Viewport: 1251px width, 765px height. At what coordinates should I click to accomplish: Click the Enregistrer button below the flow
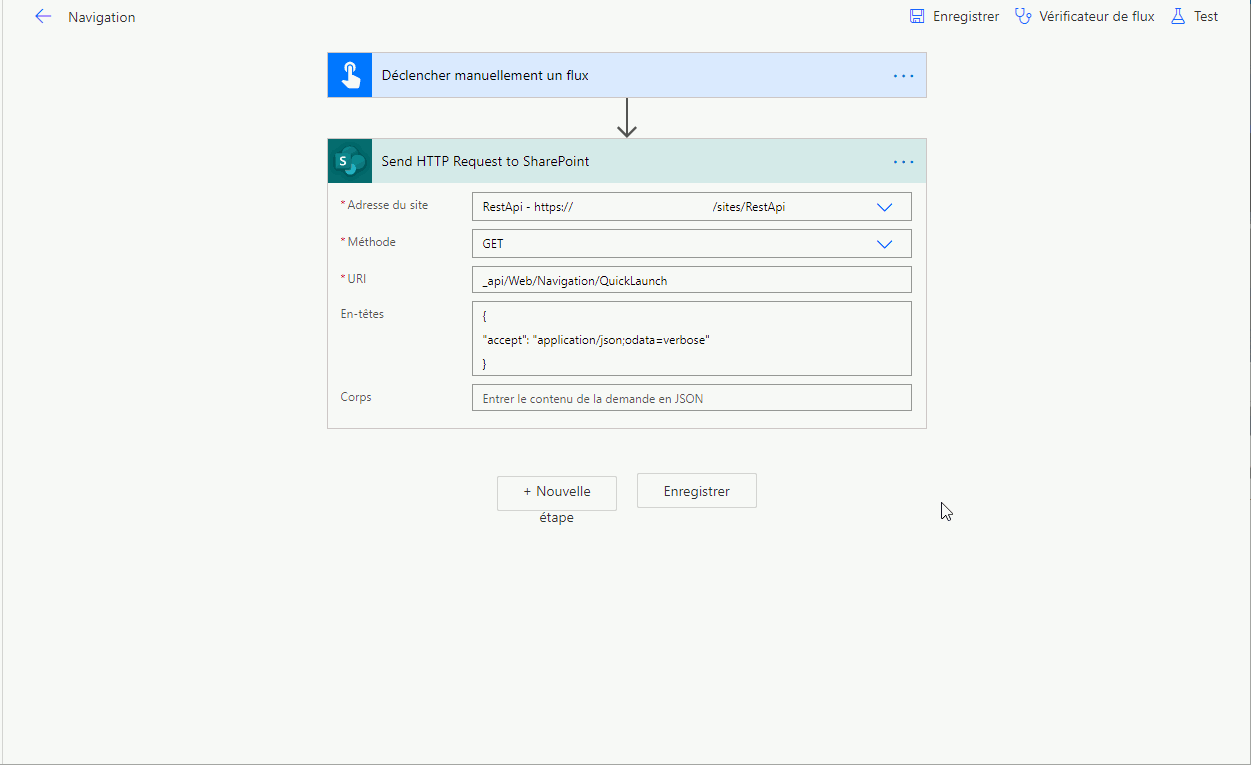coord(697,491)
